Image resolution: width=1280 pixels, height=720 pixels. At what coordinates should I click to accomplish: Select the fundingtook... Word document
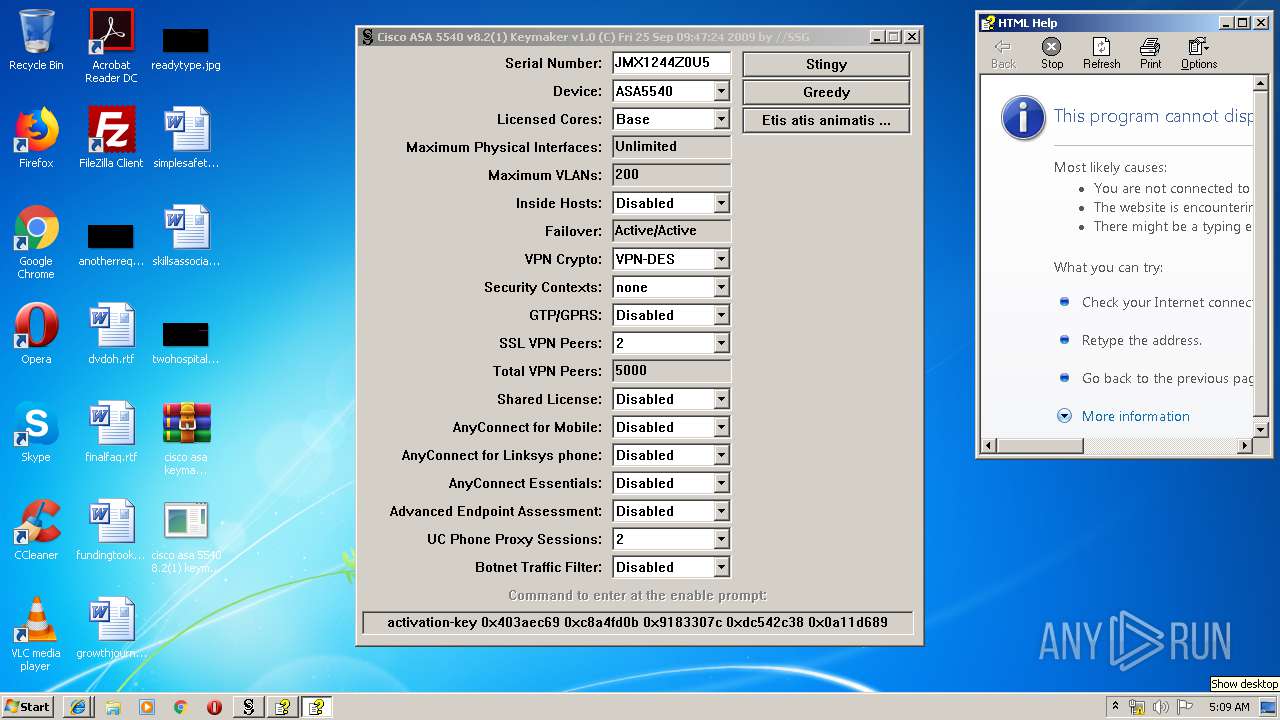point(111,530)
